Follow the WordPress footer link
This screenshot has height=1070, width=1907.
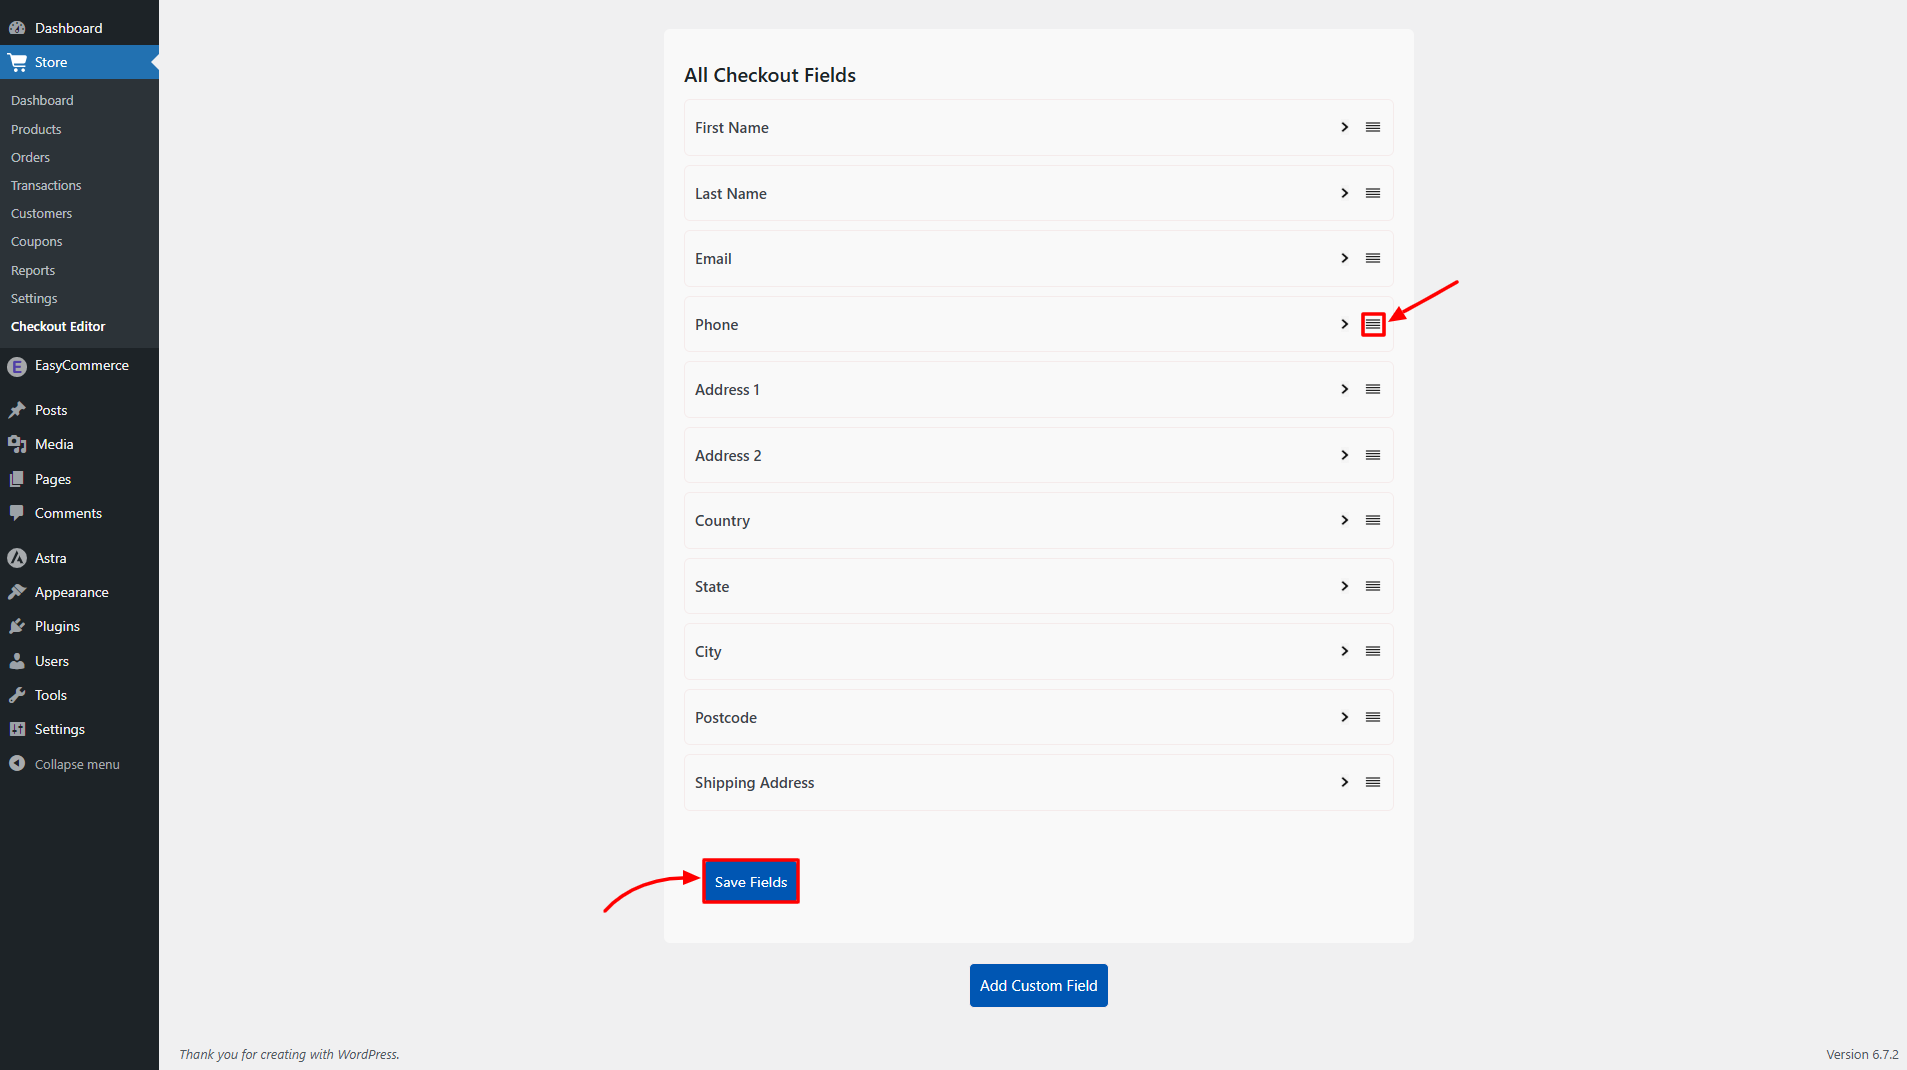[367, 1054]
